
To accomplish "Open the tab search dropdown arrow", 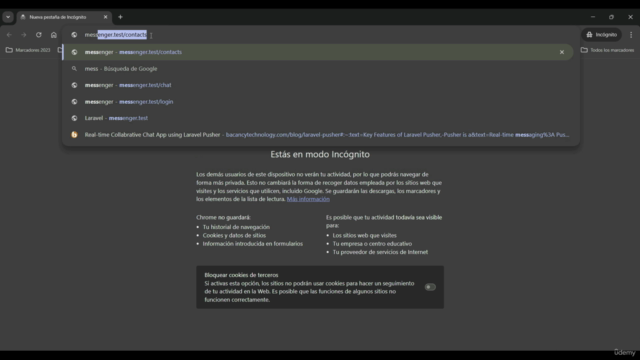I will coord(8,17).
